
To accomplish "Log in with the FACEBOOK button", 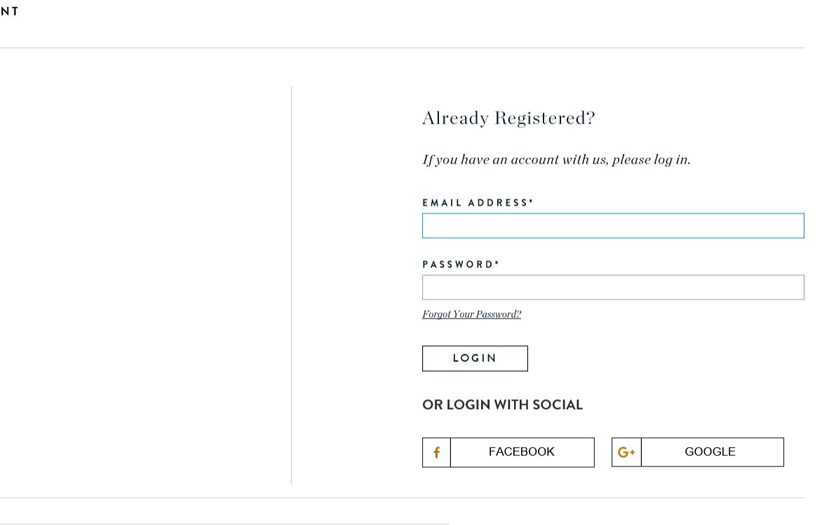I will 521,452.
